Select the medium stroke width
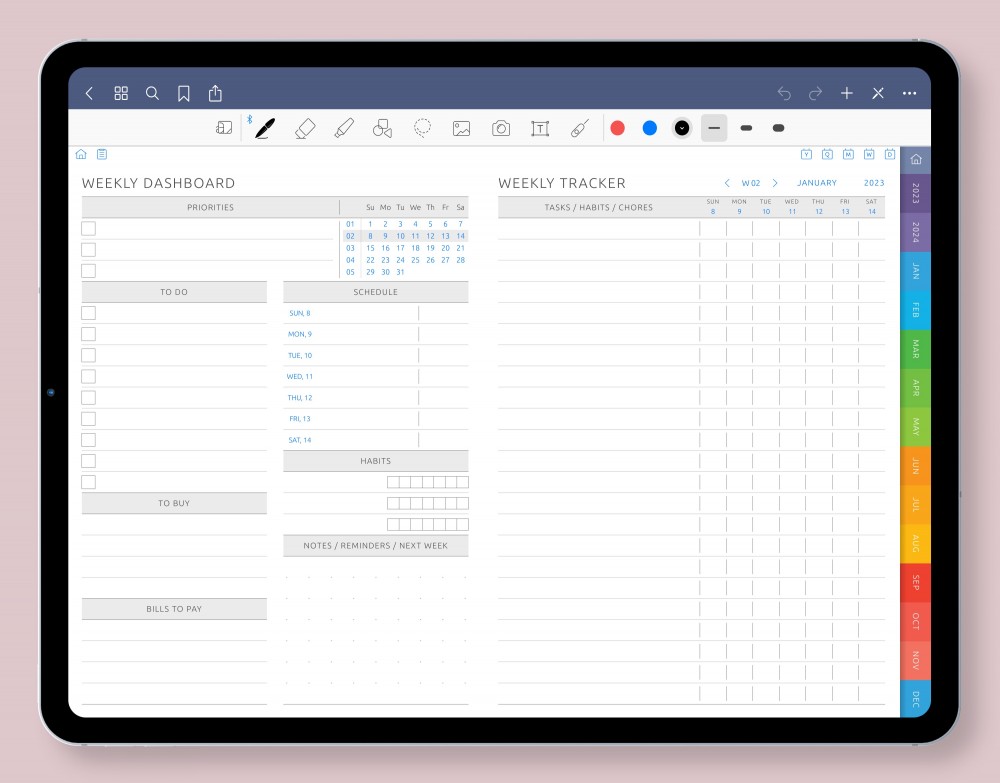Image resolution: width=1000 pixels, height=783 pixels. coord(746,128)
